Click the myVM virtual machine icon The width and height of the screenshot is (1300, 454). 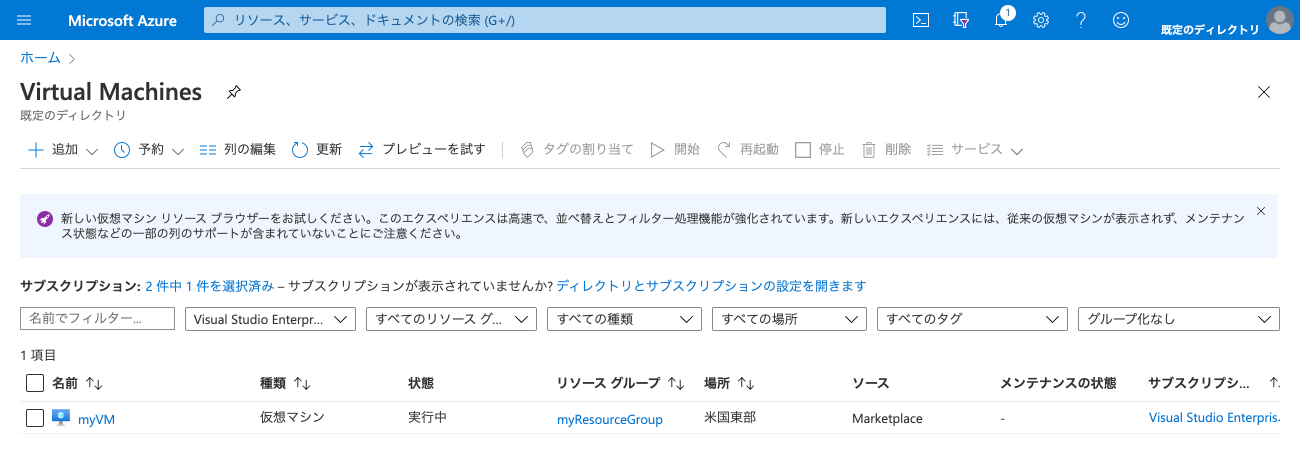61,418
